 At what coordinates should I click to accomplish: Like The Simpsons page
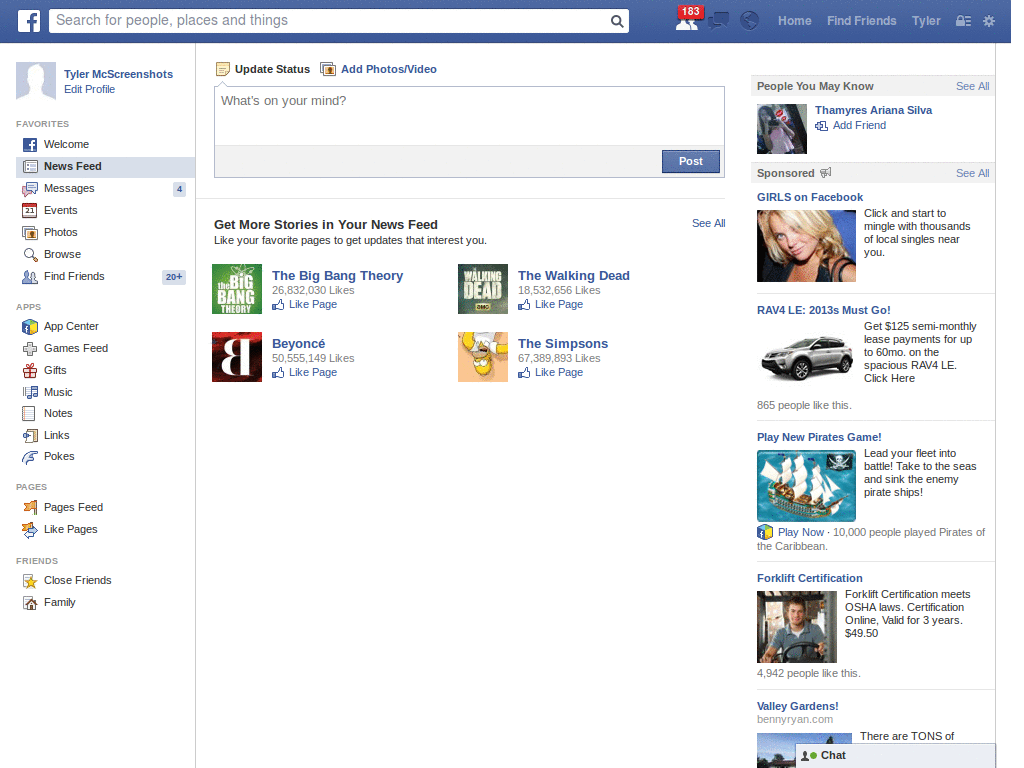(x=558, y=373)
